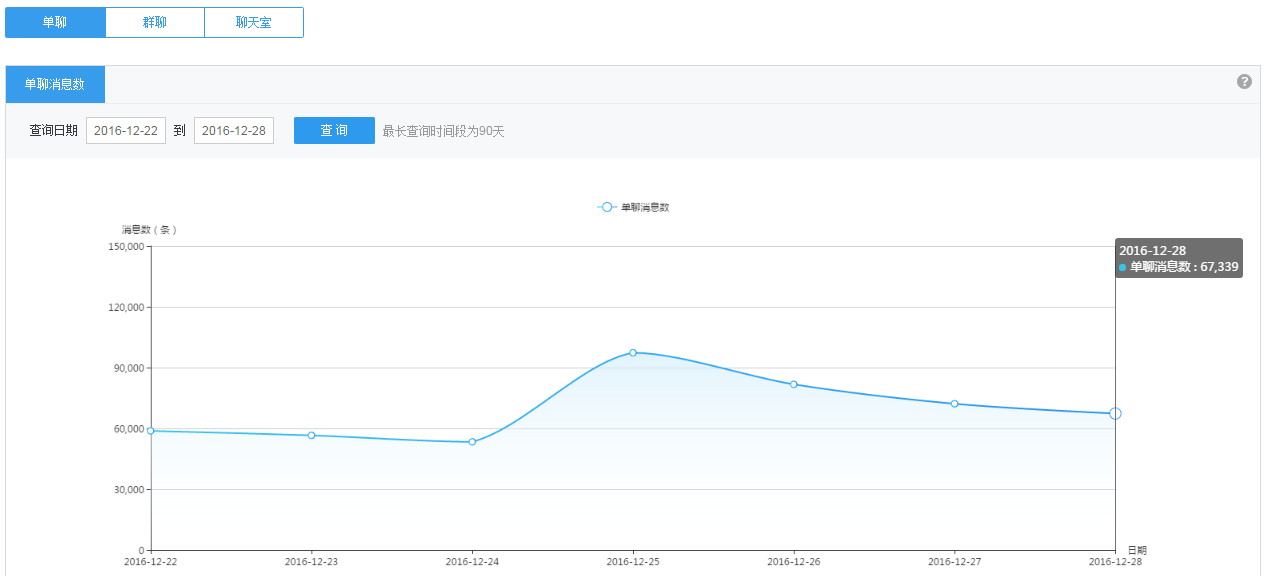Viewport: 1268px width, 576px height.
Task: Select the 2016-12-23 data point on the line
Action: [x=312, y=436]
